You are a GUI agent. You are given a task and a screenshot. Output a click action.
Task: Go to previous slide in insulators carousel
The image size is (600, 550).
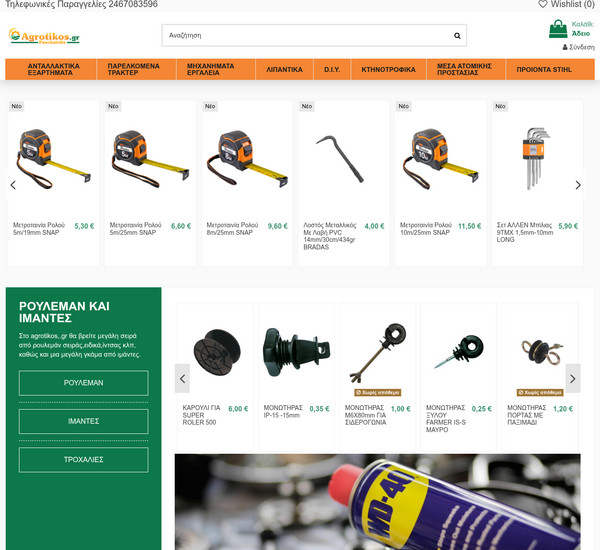pos(182,379)
